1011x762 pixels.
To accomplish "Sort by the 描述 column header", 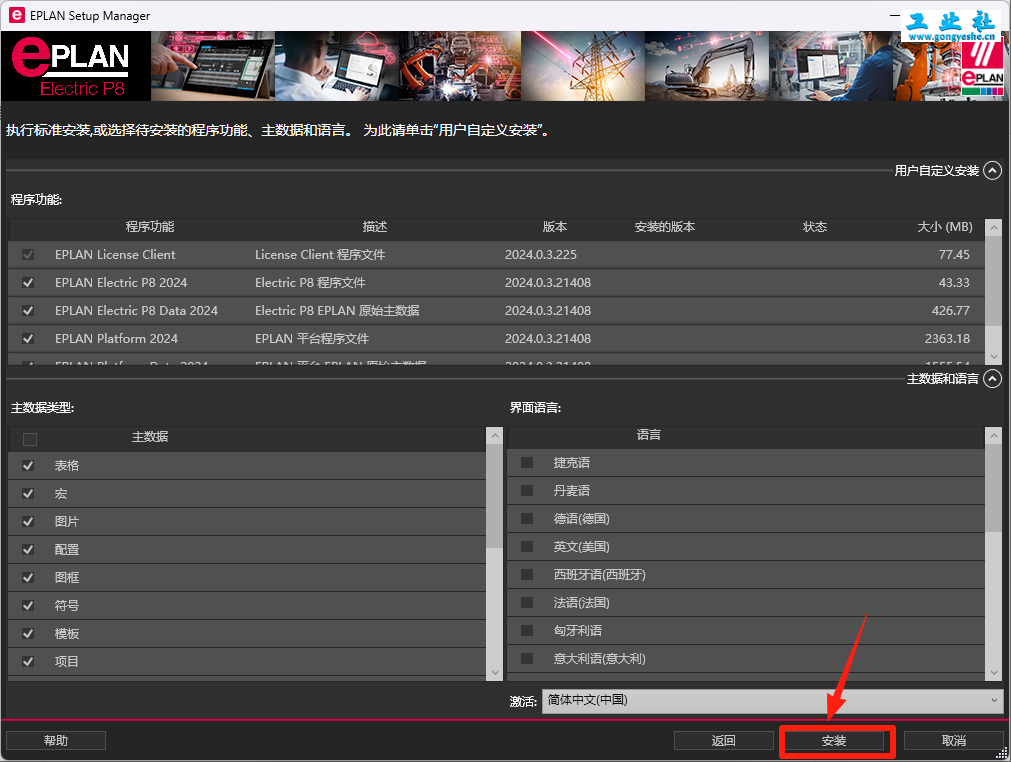I will point(375,227).
